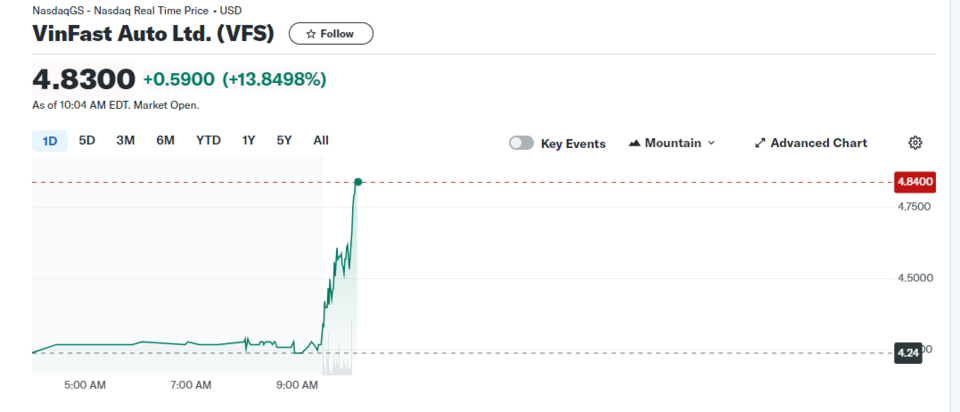
Task: Click the Advanced Chart expand arrows icon
Action: click(760, 143)
